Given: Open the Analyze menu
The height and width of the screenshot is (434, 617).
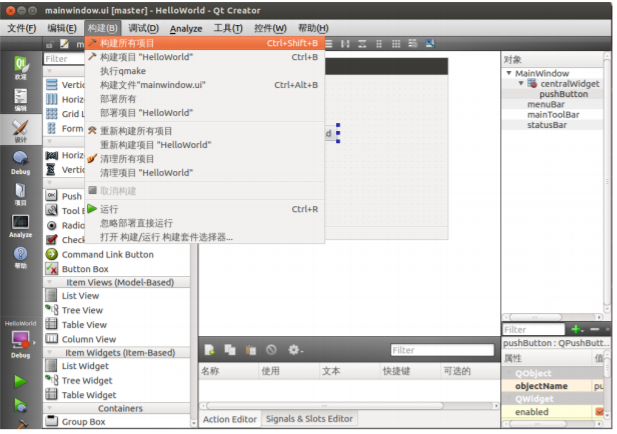Looking at the screenshot, I should pyautogui.click(x=186, y=28).
